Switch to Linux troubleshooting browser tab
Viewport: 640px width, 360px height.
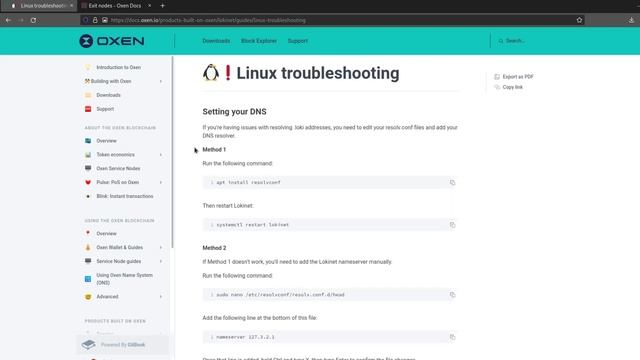tap(39, 6)
